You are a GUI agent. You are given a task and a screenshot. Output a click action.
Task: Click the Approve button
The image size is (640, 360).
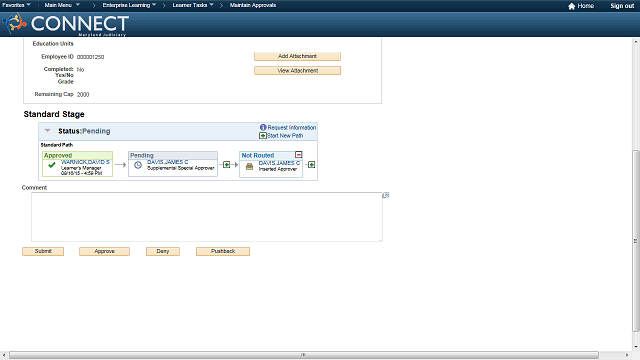[104, 251]
